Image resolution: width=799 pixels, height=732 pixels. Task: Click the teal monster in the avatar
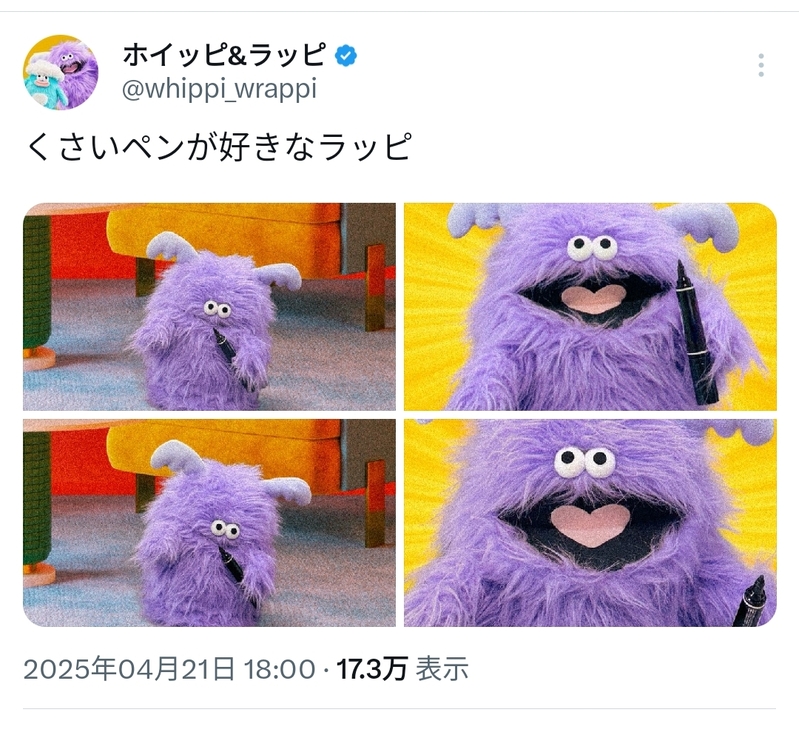click(x=45, y=86)
